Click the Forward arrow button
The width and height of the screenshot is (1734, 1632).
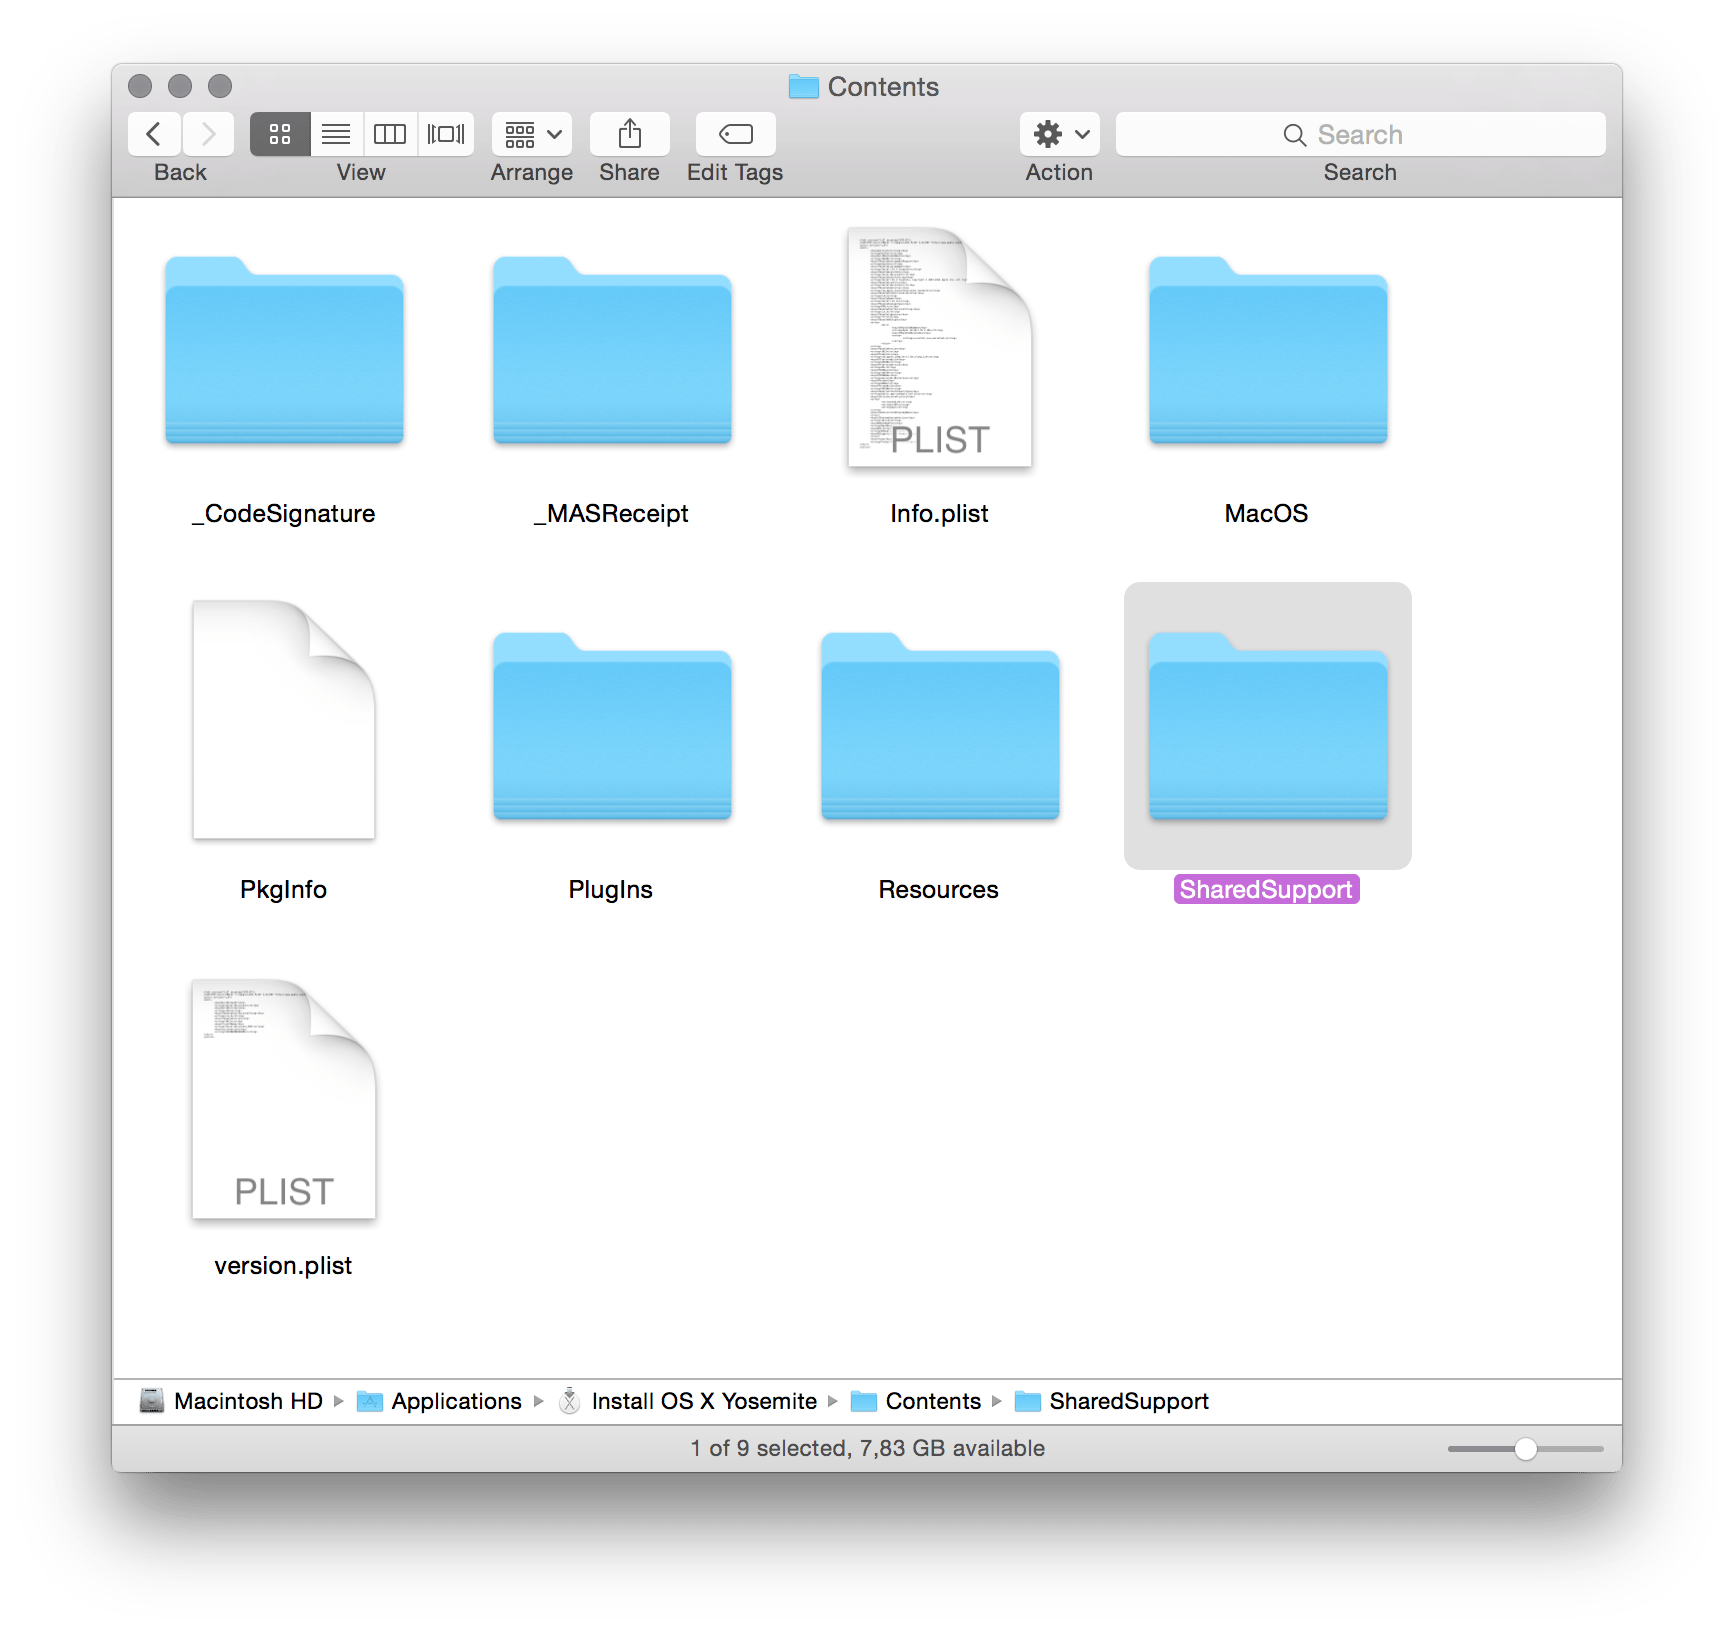[x=208, y=134]
